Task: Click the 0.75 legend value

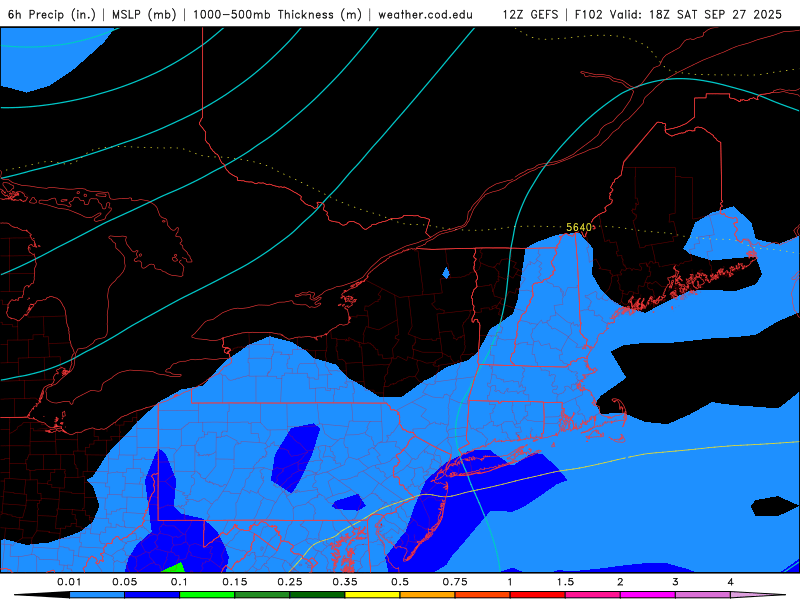Action: (x=455, y=582)
